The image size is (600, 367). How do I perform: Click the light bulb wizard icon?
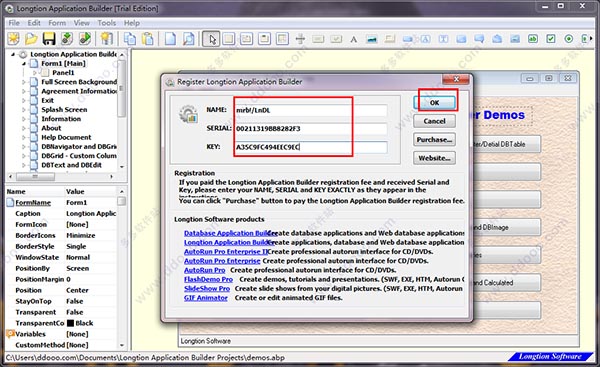[x=106, y=39]
